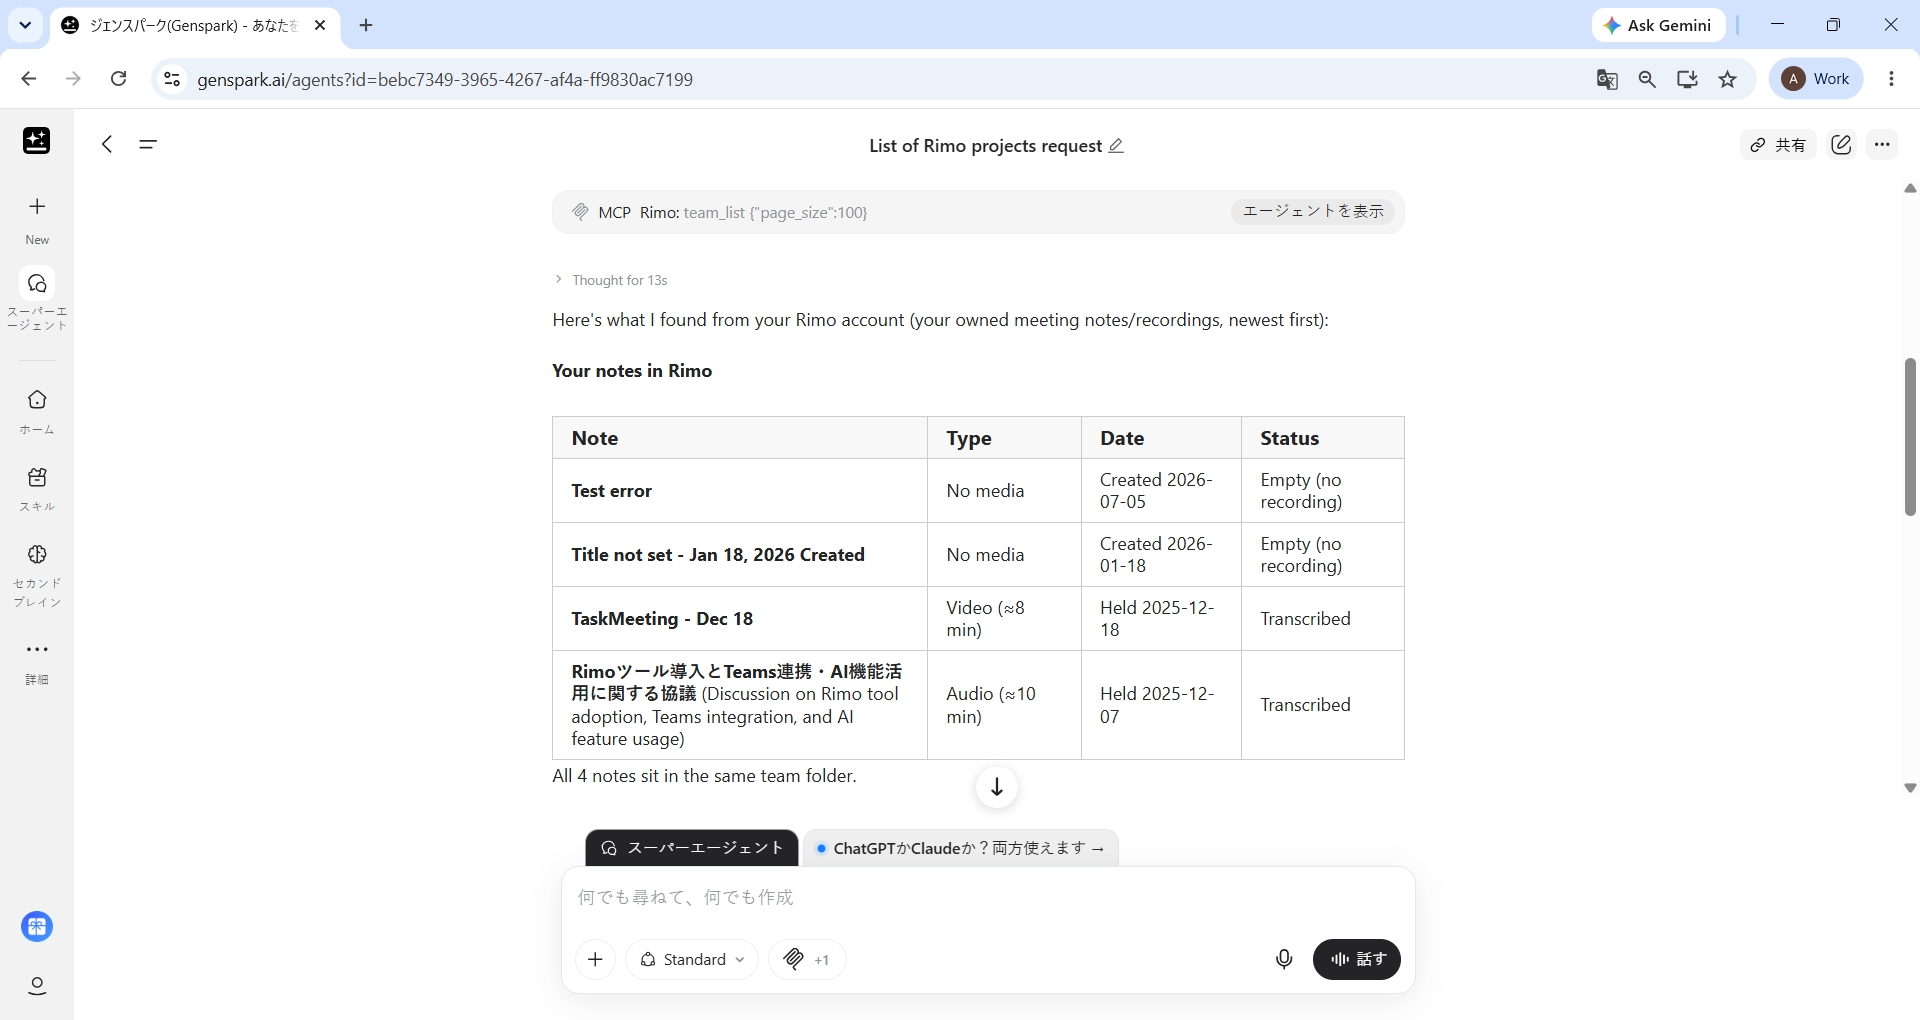Open the MCP tools plug button
The height and width of the screenshot is (1020, 1920).
[807, 960]
